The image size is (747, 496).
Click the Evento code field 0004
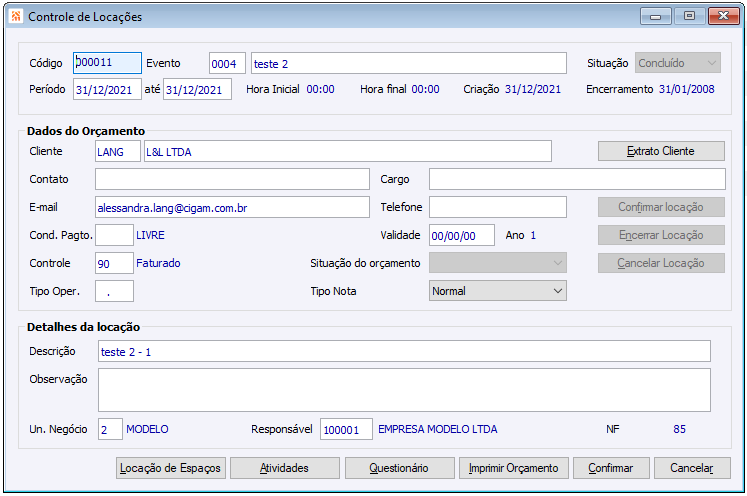tap(227, 63)
